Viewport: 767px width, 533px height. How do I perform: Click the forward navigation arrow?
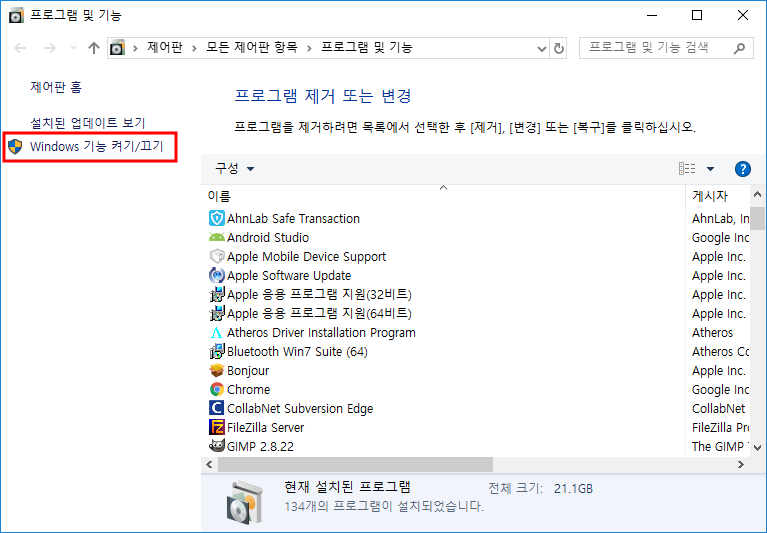click(x=49, y=48)
